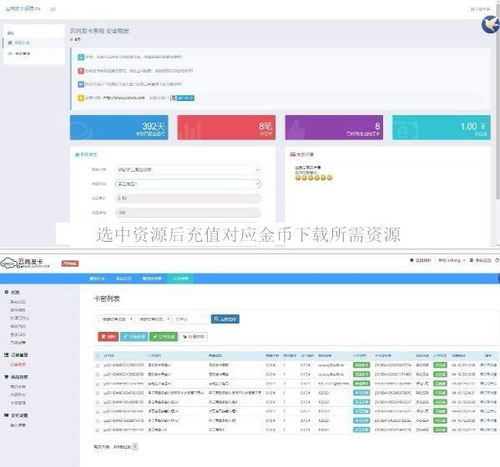This screenshot has width=500, height=467.
Task: Click the red delete button above table
Action: click(x=108, y=337)
